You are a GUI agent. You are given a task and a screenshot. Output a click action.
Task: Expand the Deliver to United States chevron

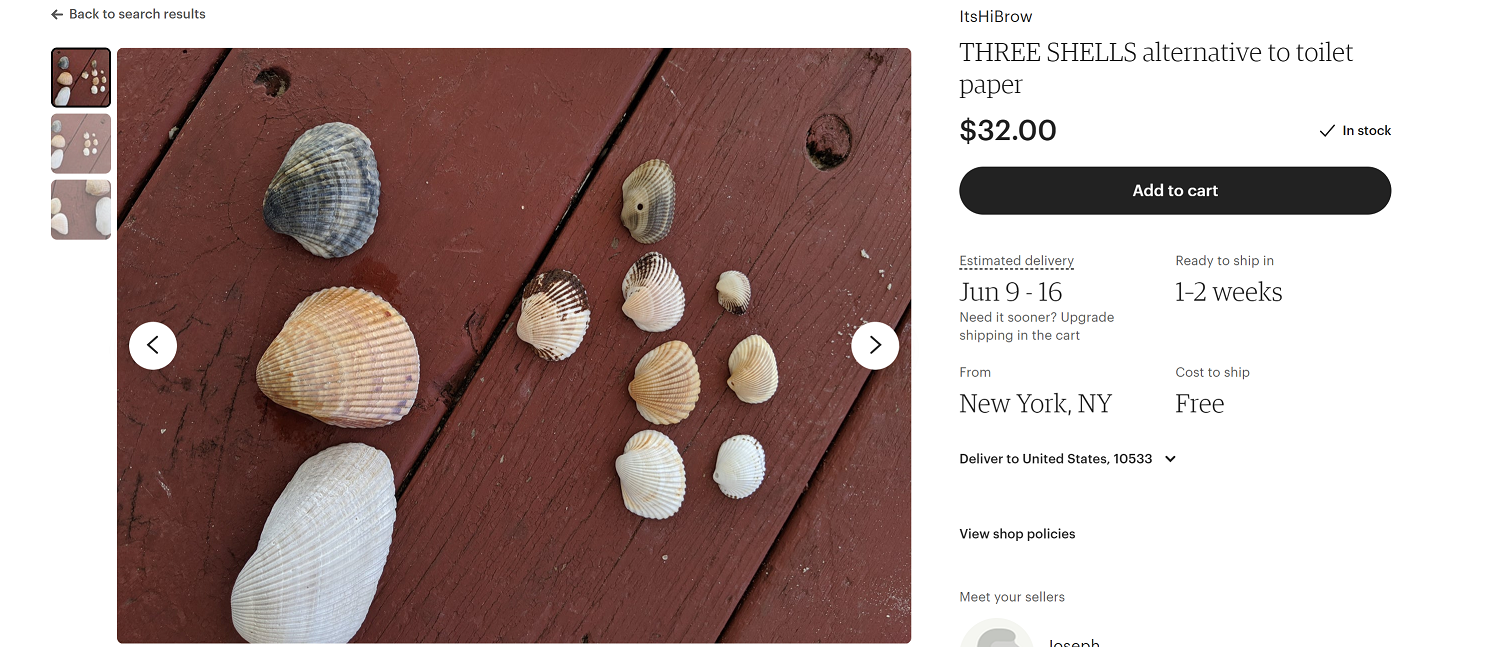(x=1171, y=459)
